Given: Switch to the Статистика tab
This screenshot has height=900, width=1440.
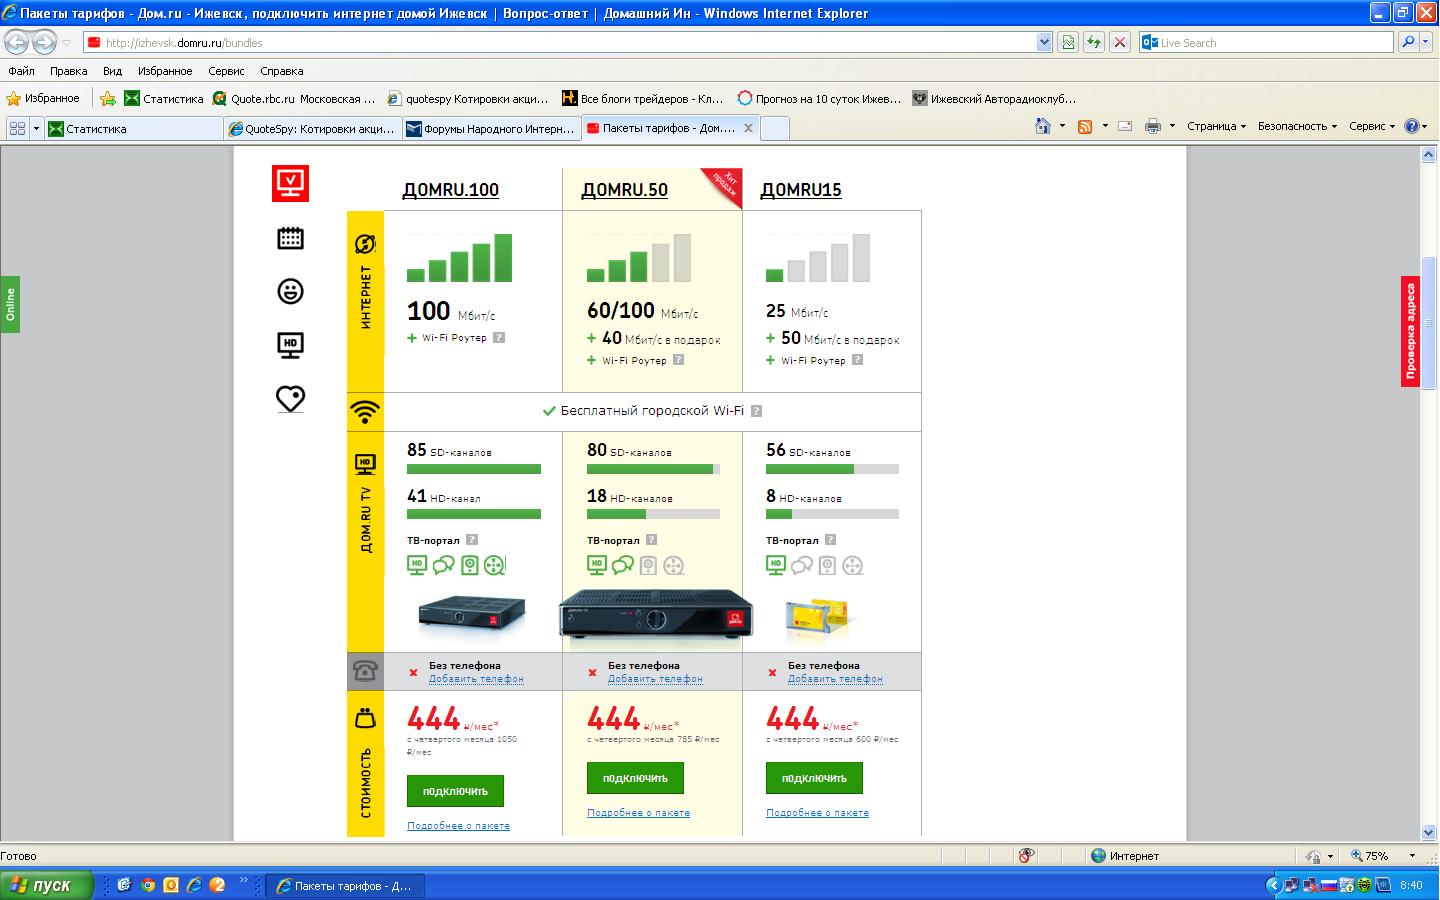Looking at the screenshot, I should pyautogui.click(x=134, y=128).
